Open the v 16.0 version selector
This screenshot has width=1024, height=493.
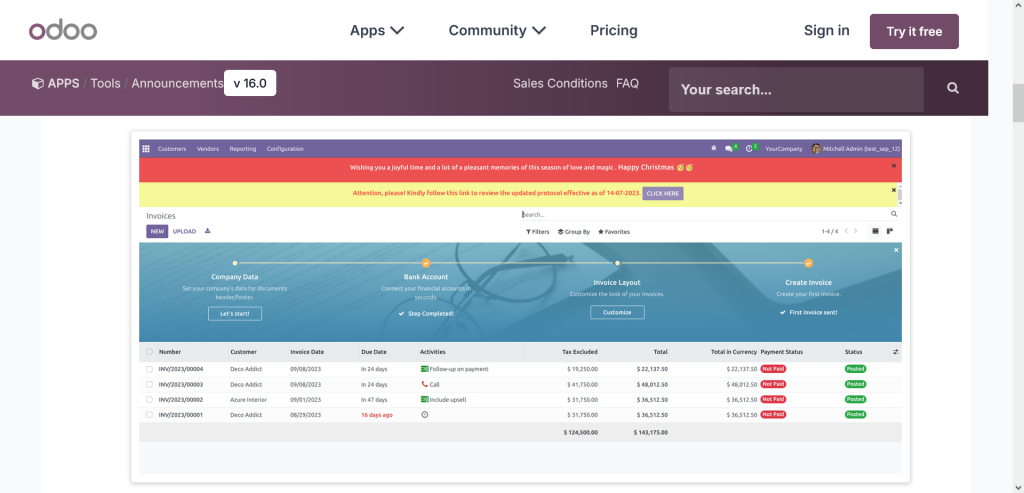pos(250,83)
